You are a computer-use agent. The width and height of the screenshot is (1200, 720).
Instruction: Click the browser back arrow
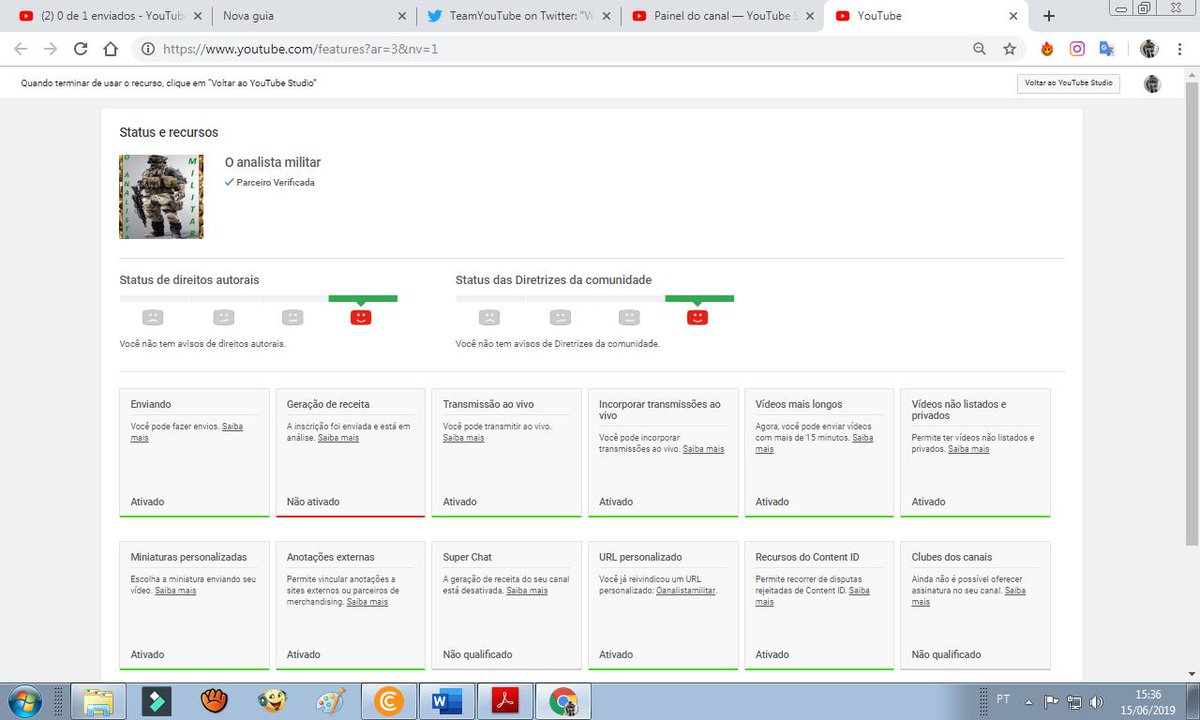[21, 48]
